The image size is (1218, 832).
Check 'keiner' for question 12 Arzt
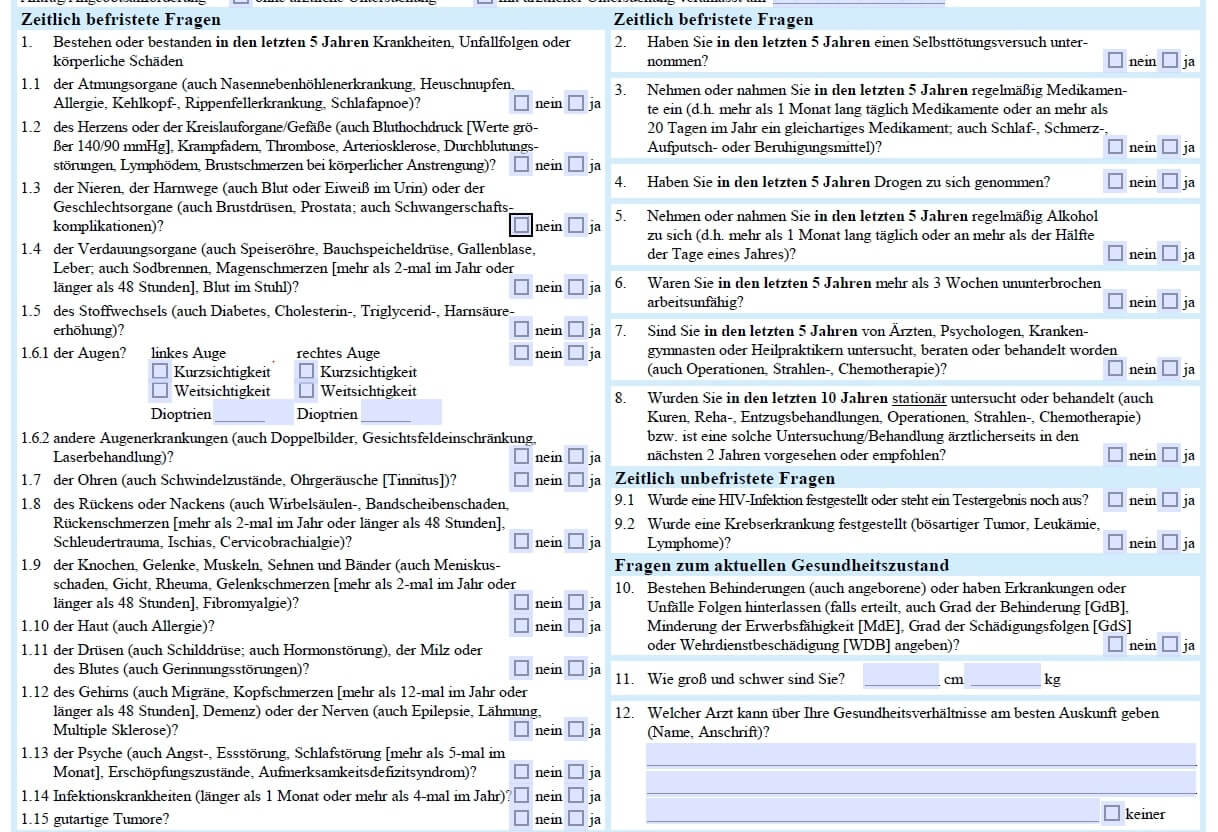click(x=1112, y=812)
